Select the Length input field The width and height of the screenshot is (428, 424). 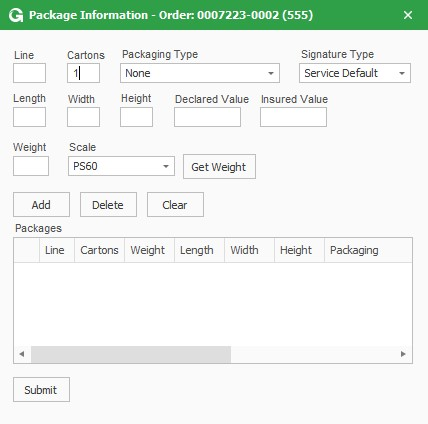coord(29,117)
